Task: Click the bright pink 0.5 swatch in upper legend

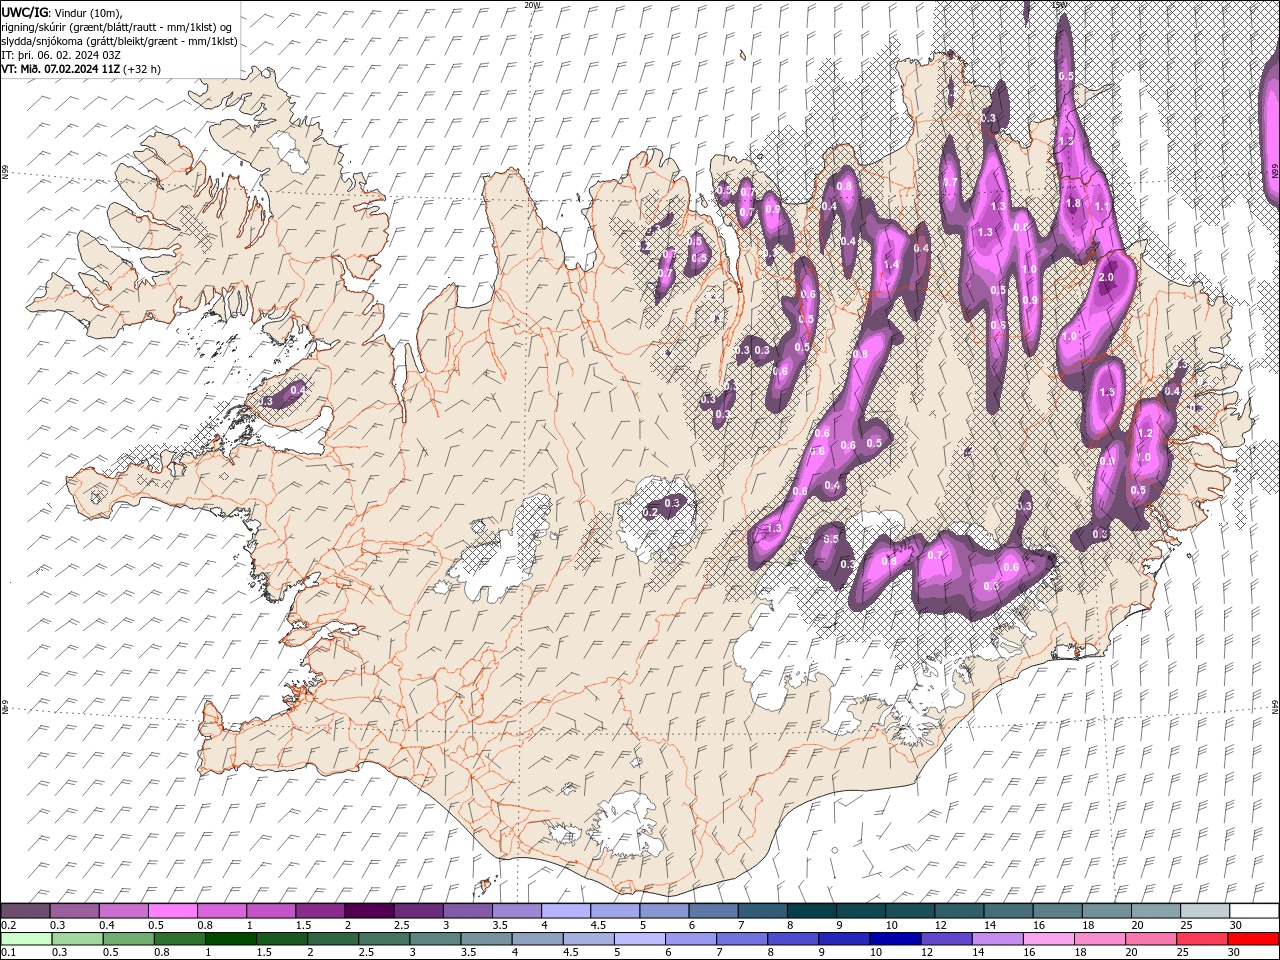Action: point(172,911)
